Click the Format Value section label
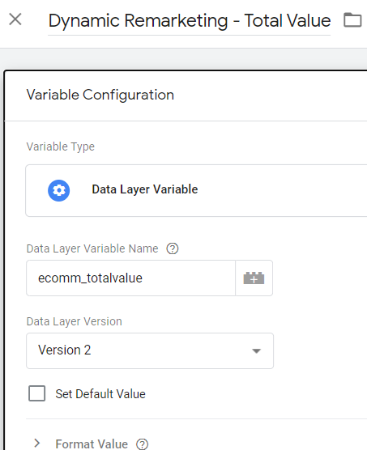 tap(91, 444)
